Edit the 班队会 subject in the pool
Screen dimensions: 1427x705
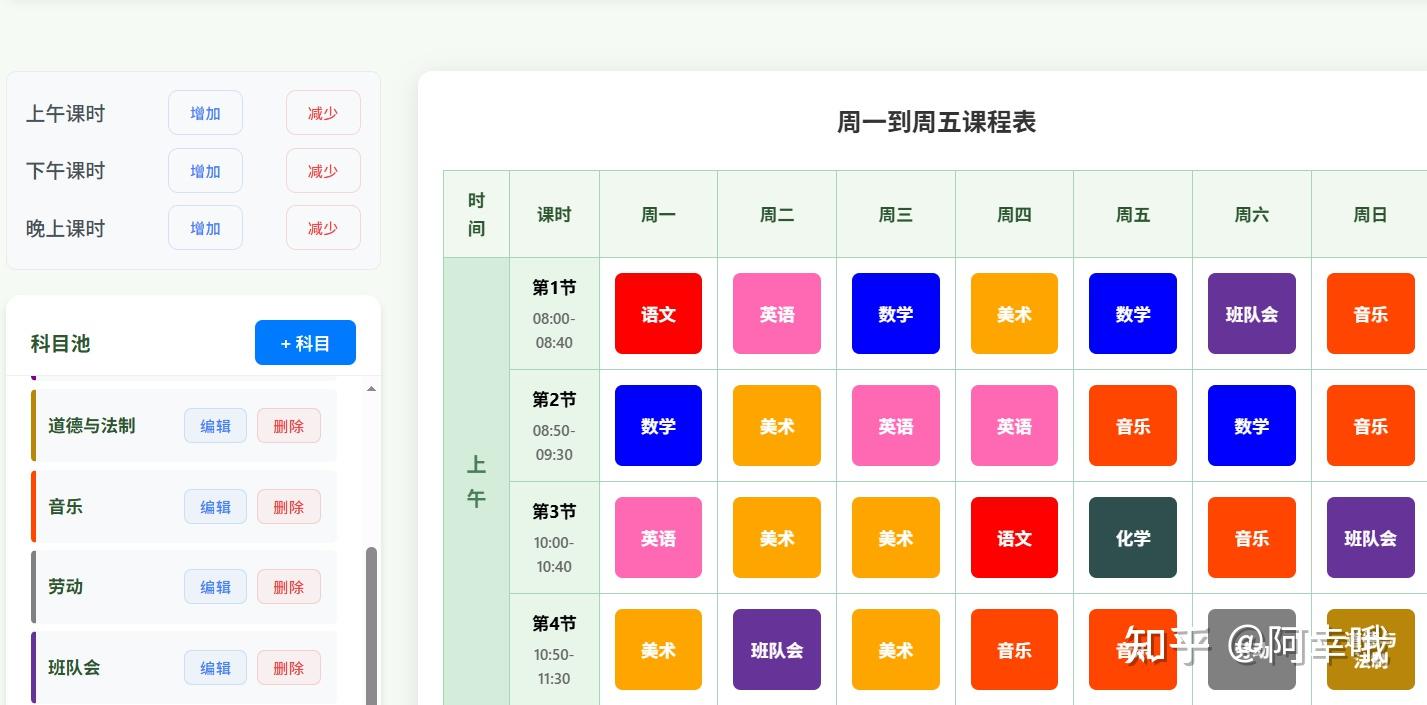pos(215,668)
